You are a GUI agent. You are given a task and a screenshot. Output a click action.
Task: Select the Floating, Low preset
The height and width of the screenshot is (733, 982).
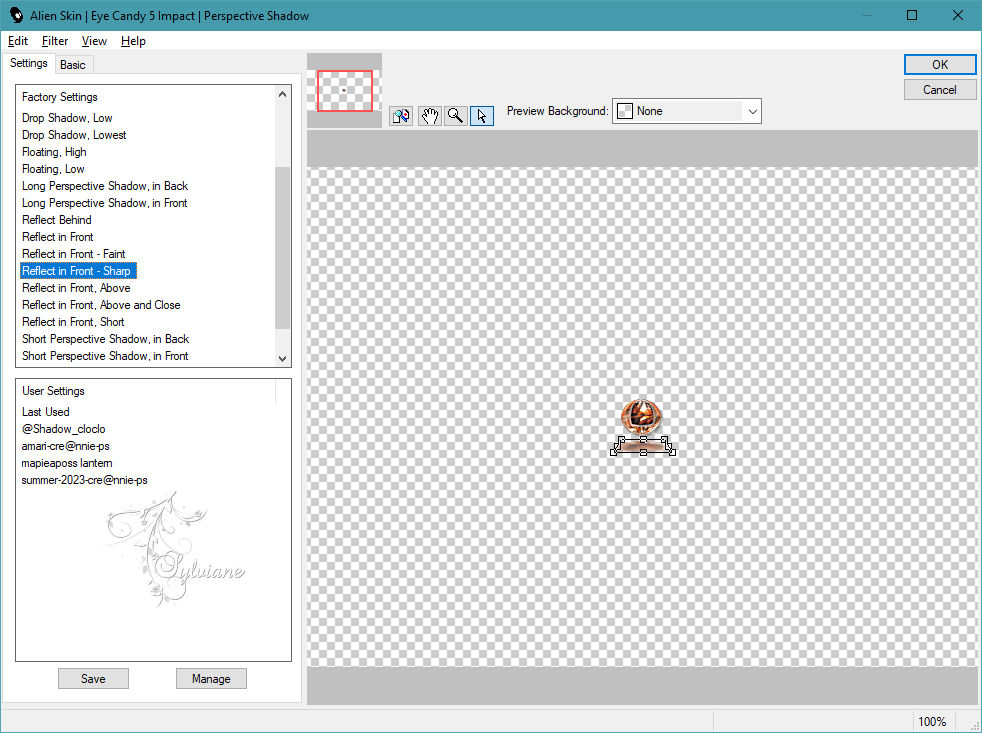(x=53, y=169)
